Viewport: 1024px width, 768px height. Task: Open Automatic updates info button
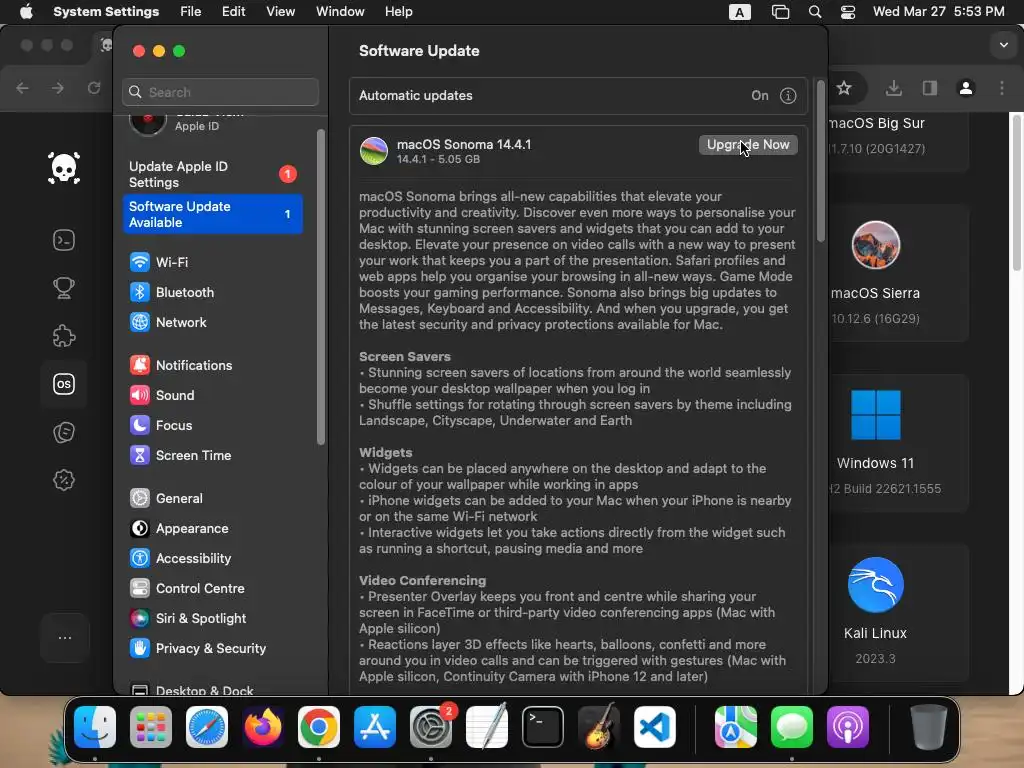[788, 95]
